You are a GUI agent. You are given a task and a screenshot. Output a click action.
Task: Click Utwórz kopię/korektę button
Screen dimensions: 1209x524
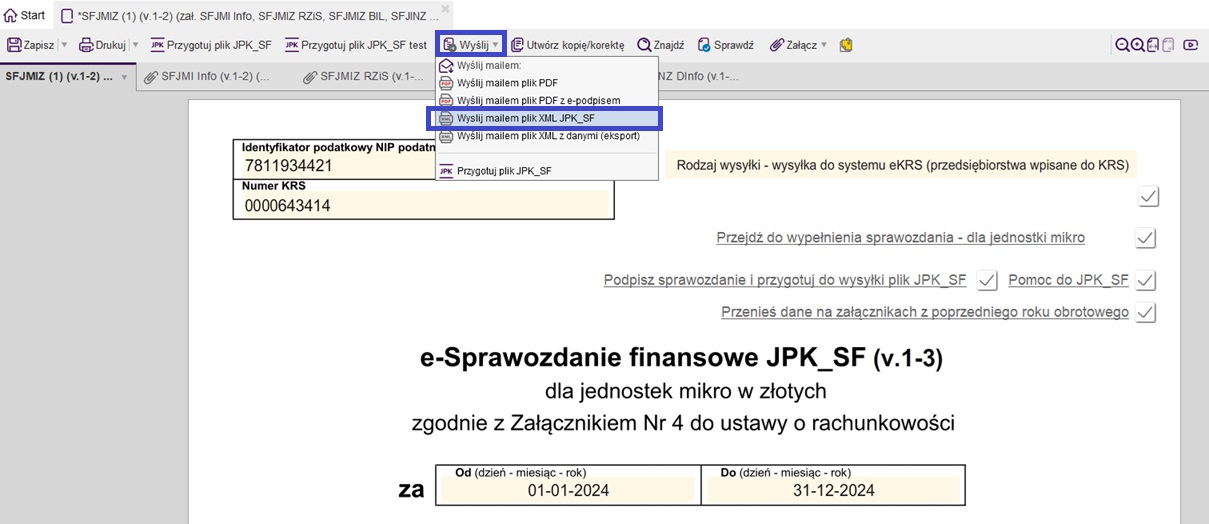pyautogui.click(x=567, y=45)
